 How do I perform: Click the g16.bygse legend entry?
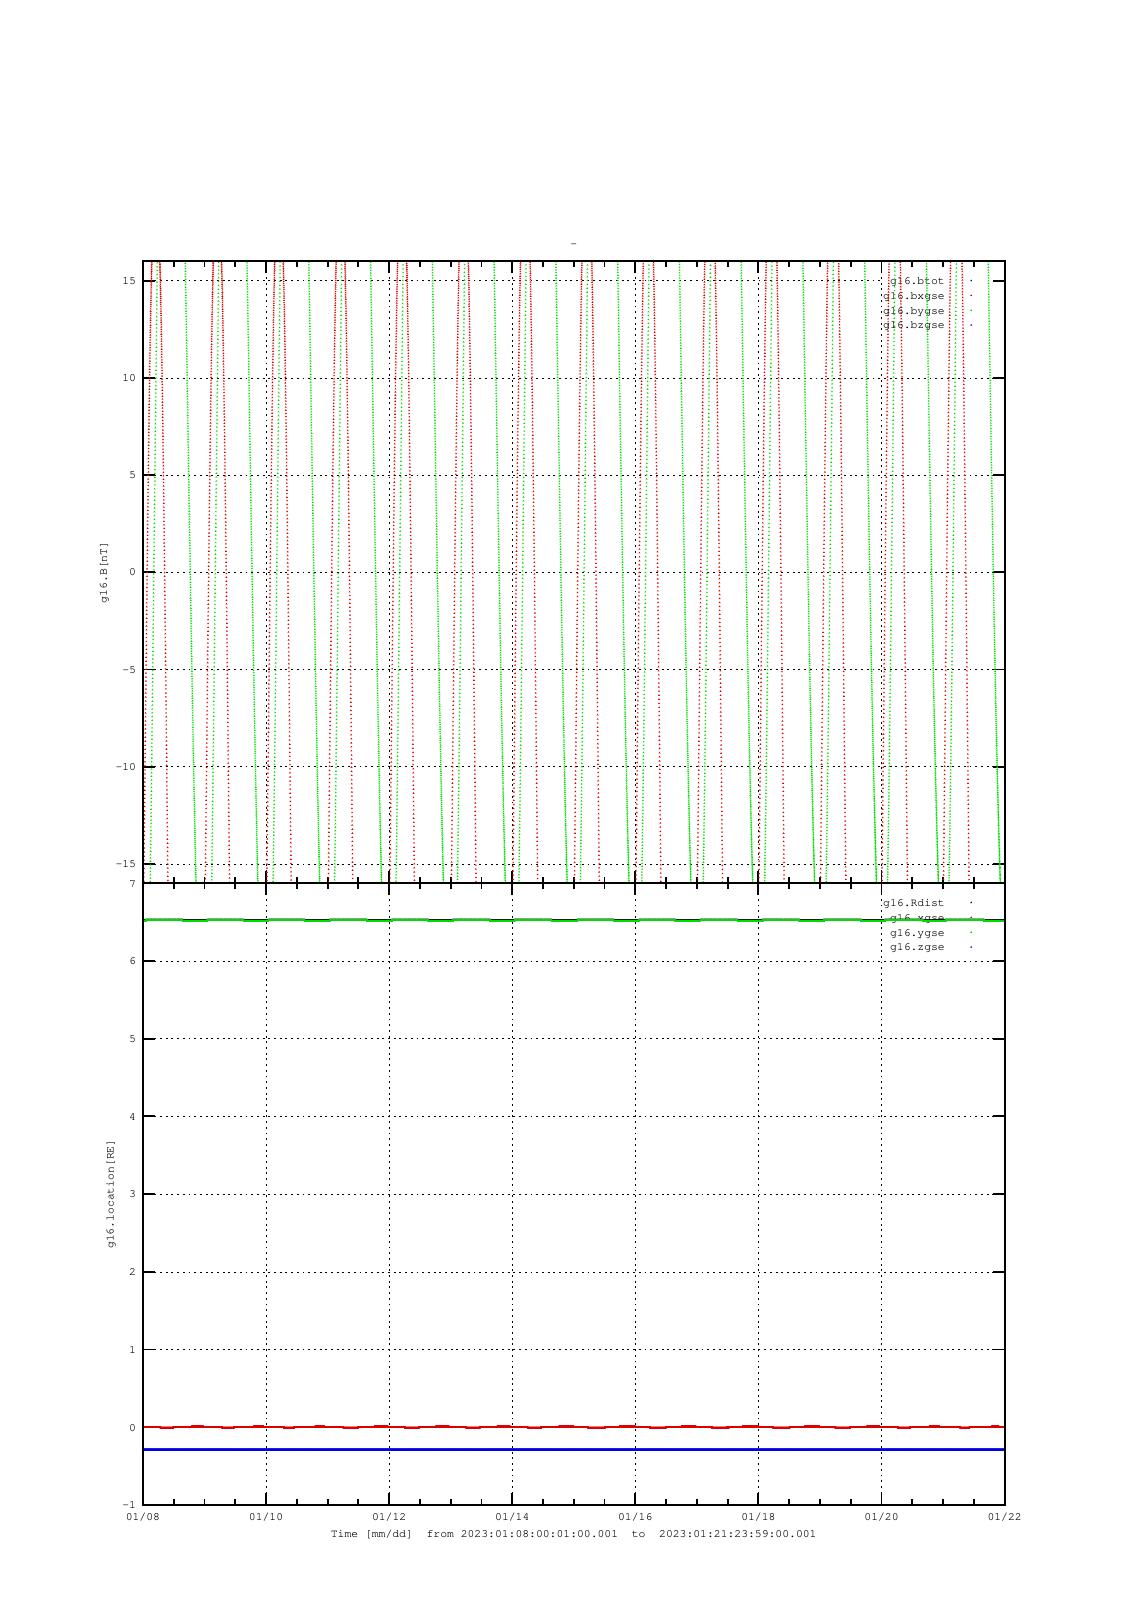coord(913,311)
